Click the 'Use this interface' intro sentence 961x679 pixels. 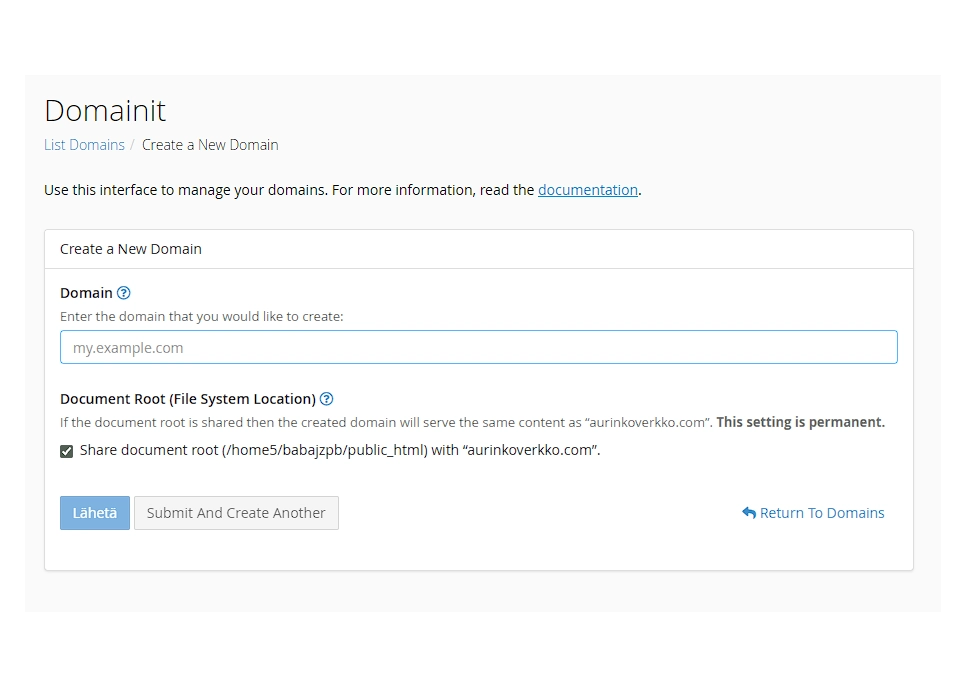coord(288,190)
